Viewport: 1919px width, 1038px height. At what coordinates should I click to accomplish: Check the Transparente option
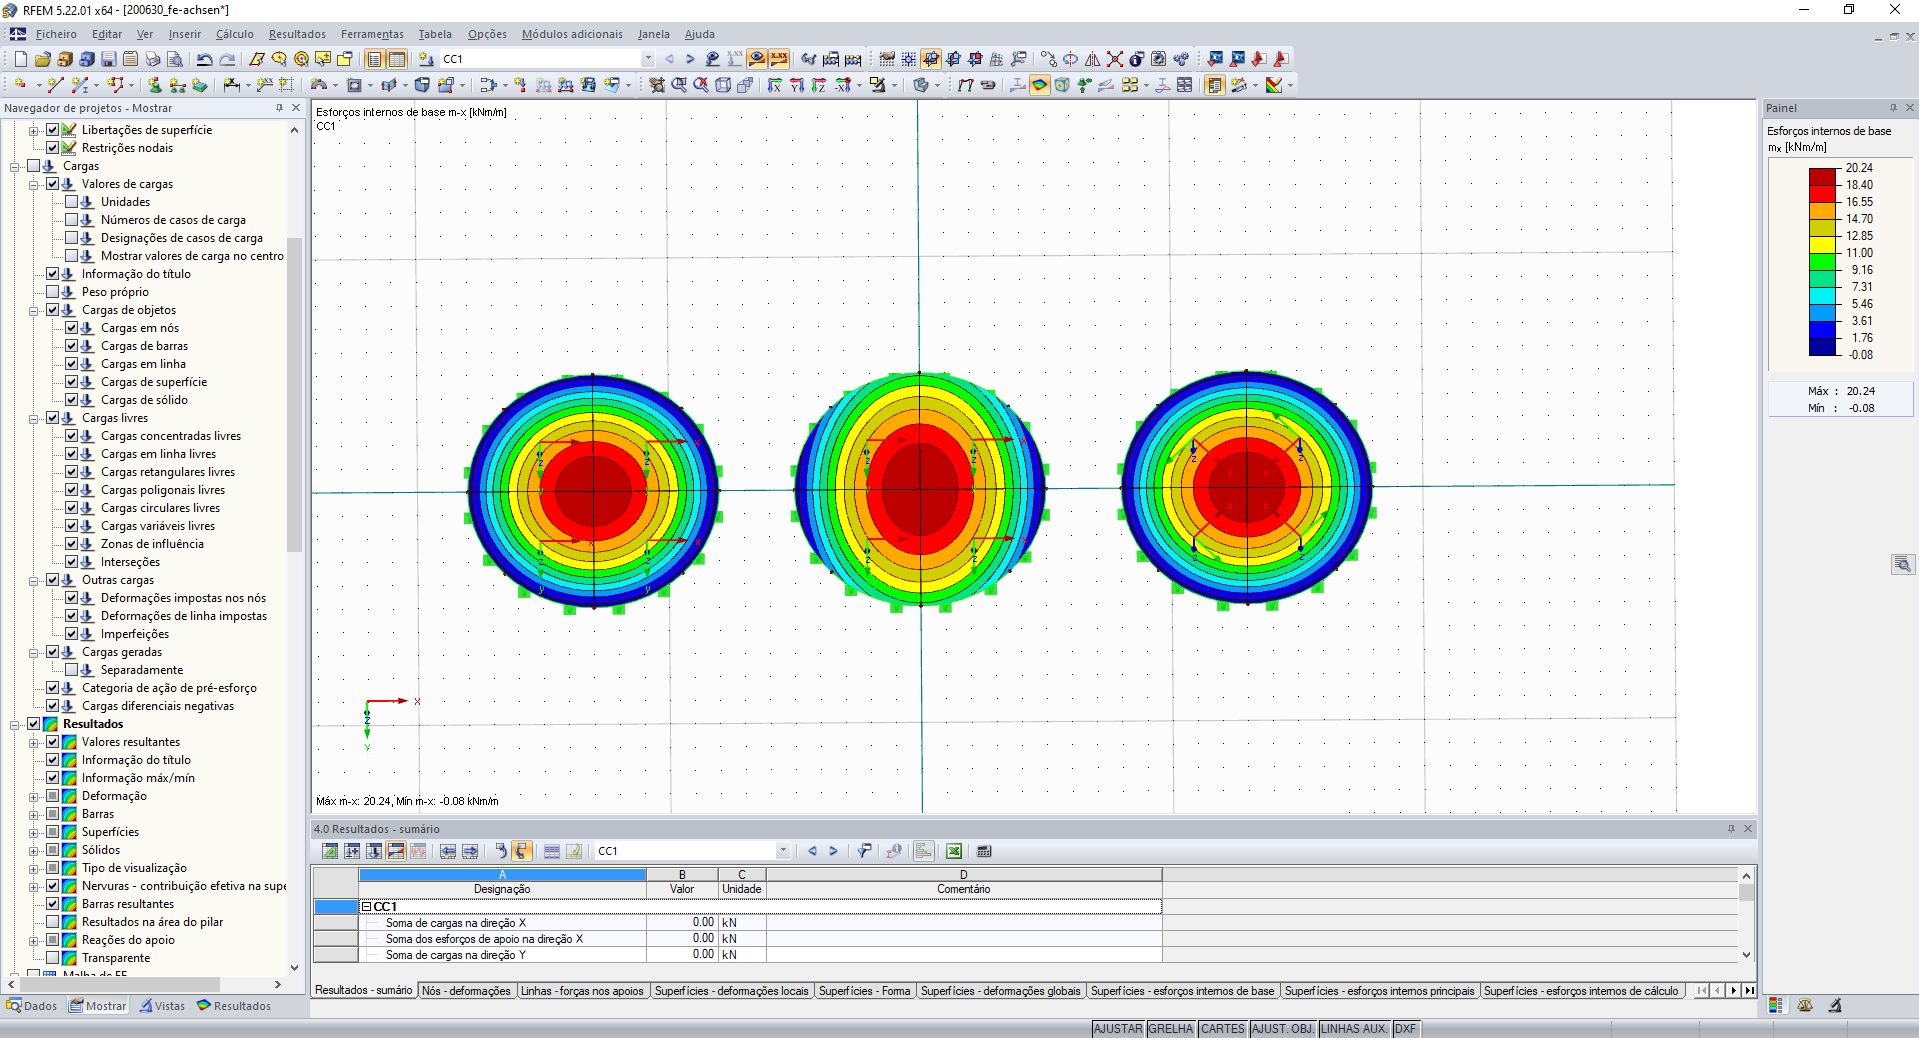[x=52, y=958]
